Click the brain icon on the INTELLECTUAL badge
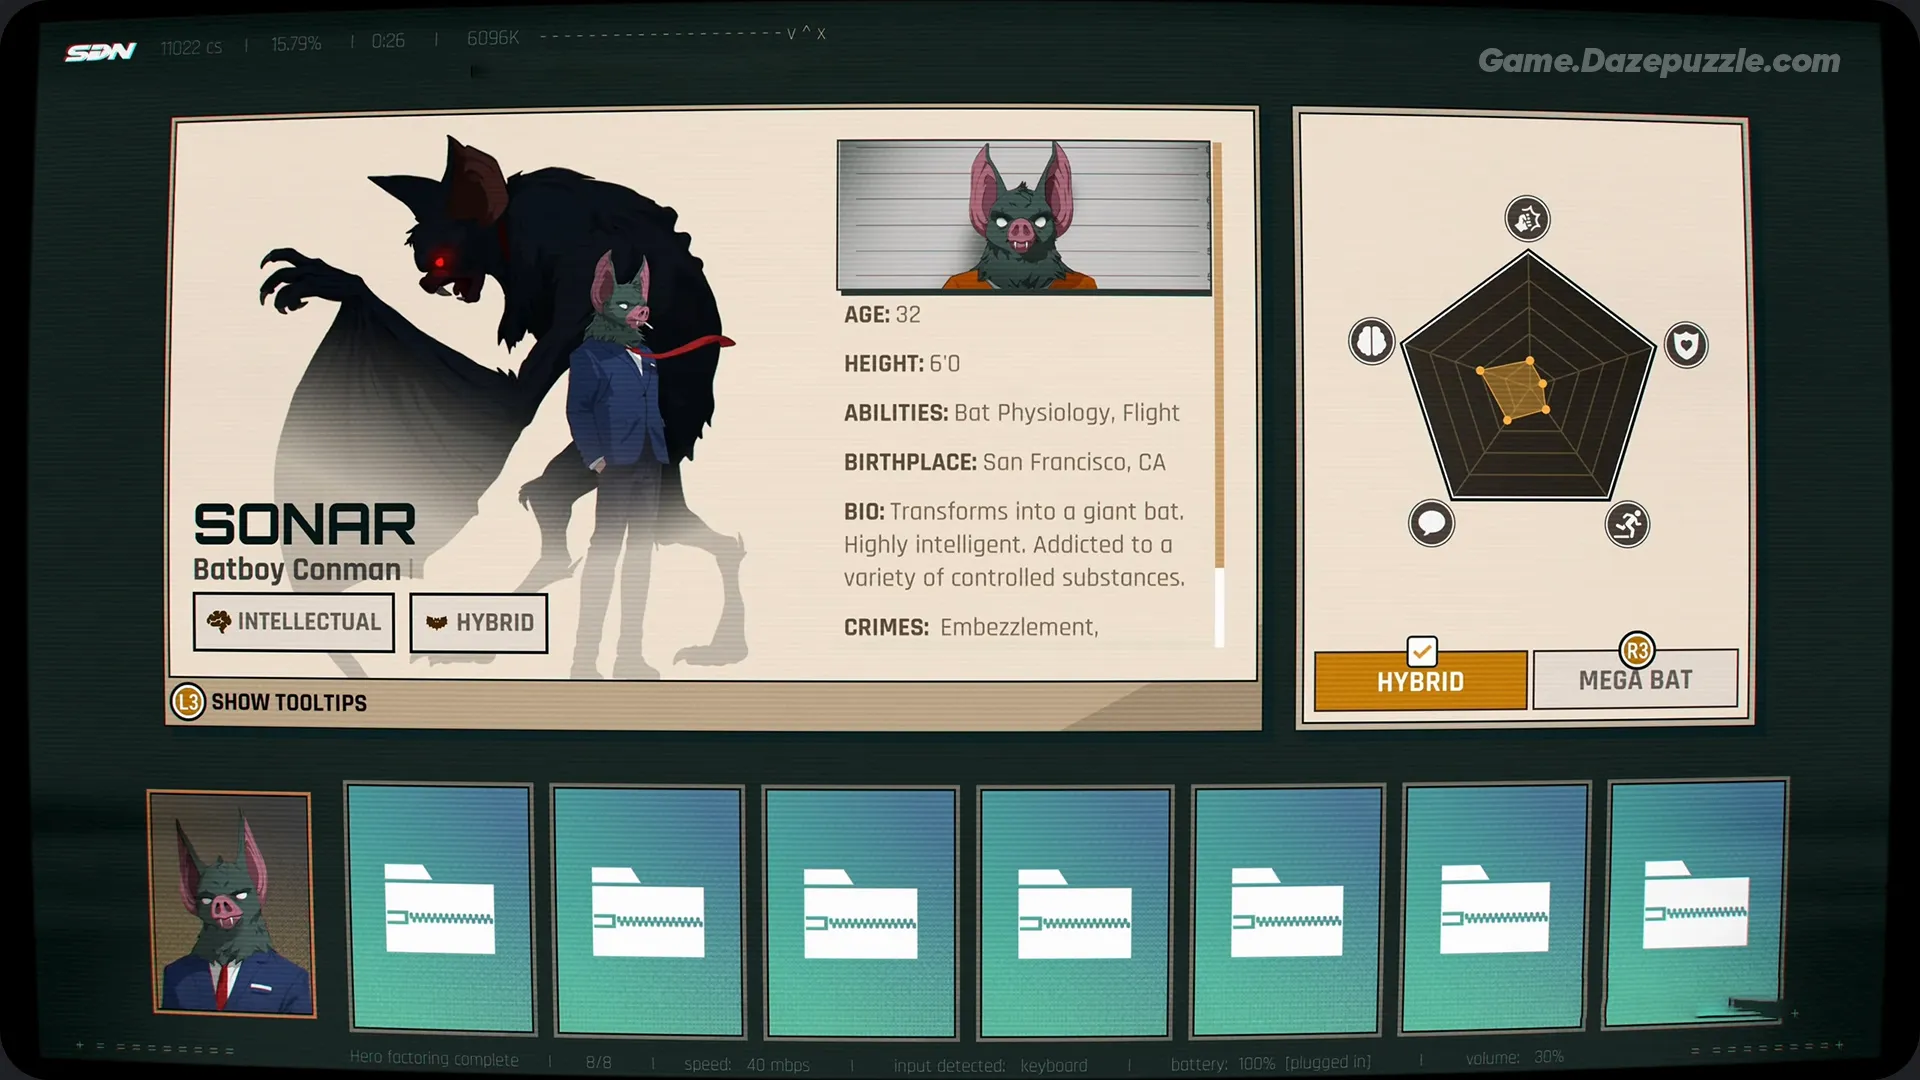Viewport: 1920px width, 1080px height. coord(218,621)
